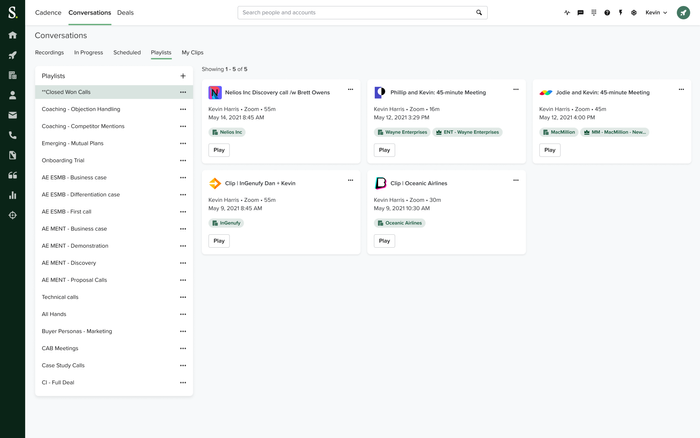Open options menu on Phillip and Kevin card

tap(516, 89)
